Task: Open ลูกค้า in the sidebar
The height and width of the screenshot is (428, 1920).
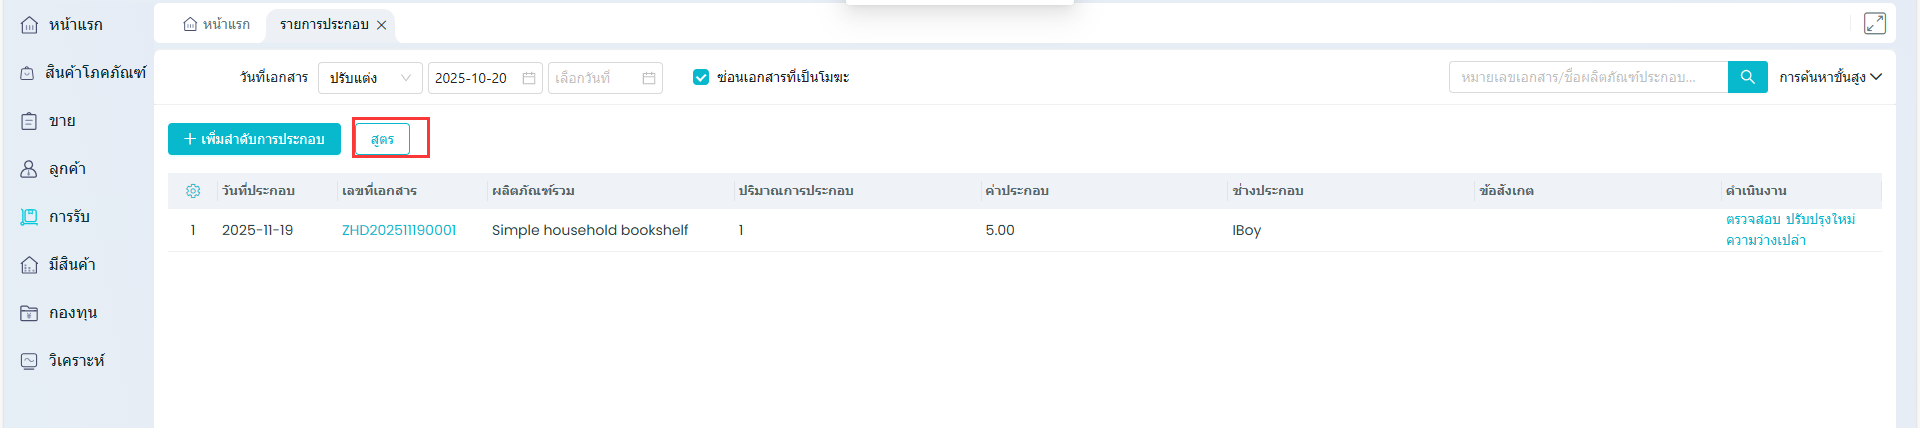Action: coord(67,169)
